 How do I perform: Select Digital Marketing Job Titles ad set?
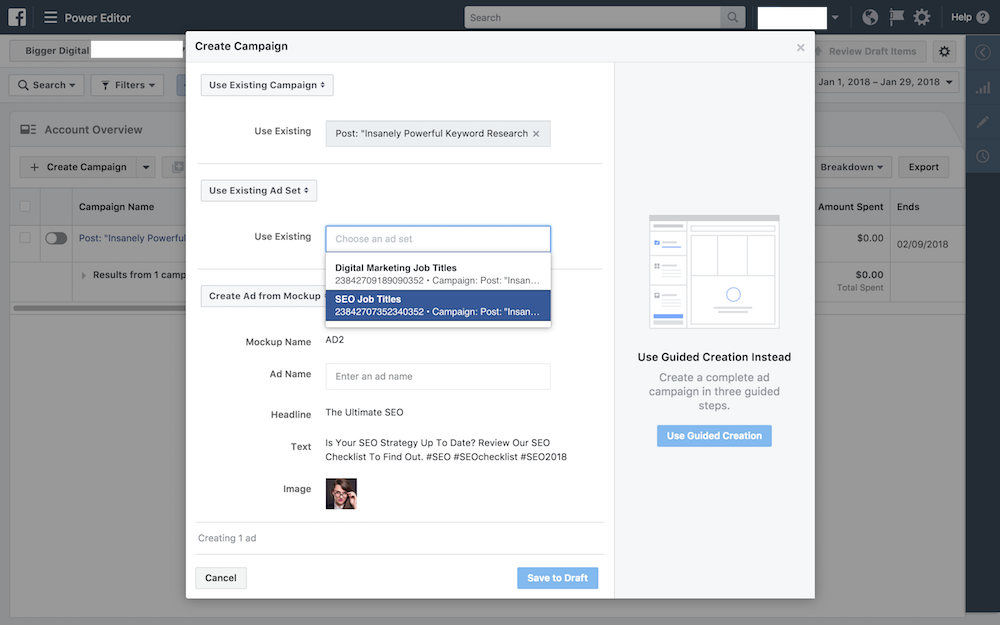(438, 274)
